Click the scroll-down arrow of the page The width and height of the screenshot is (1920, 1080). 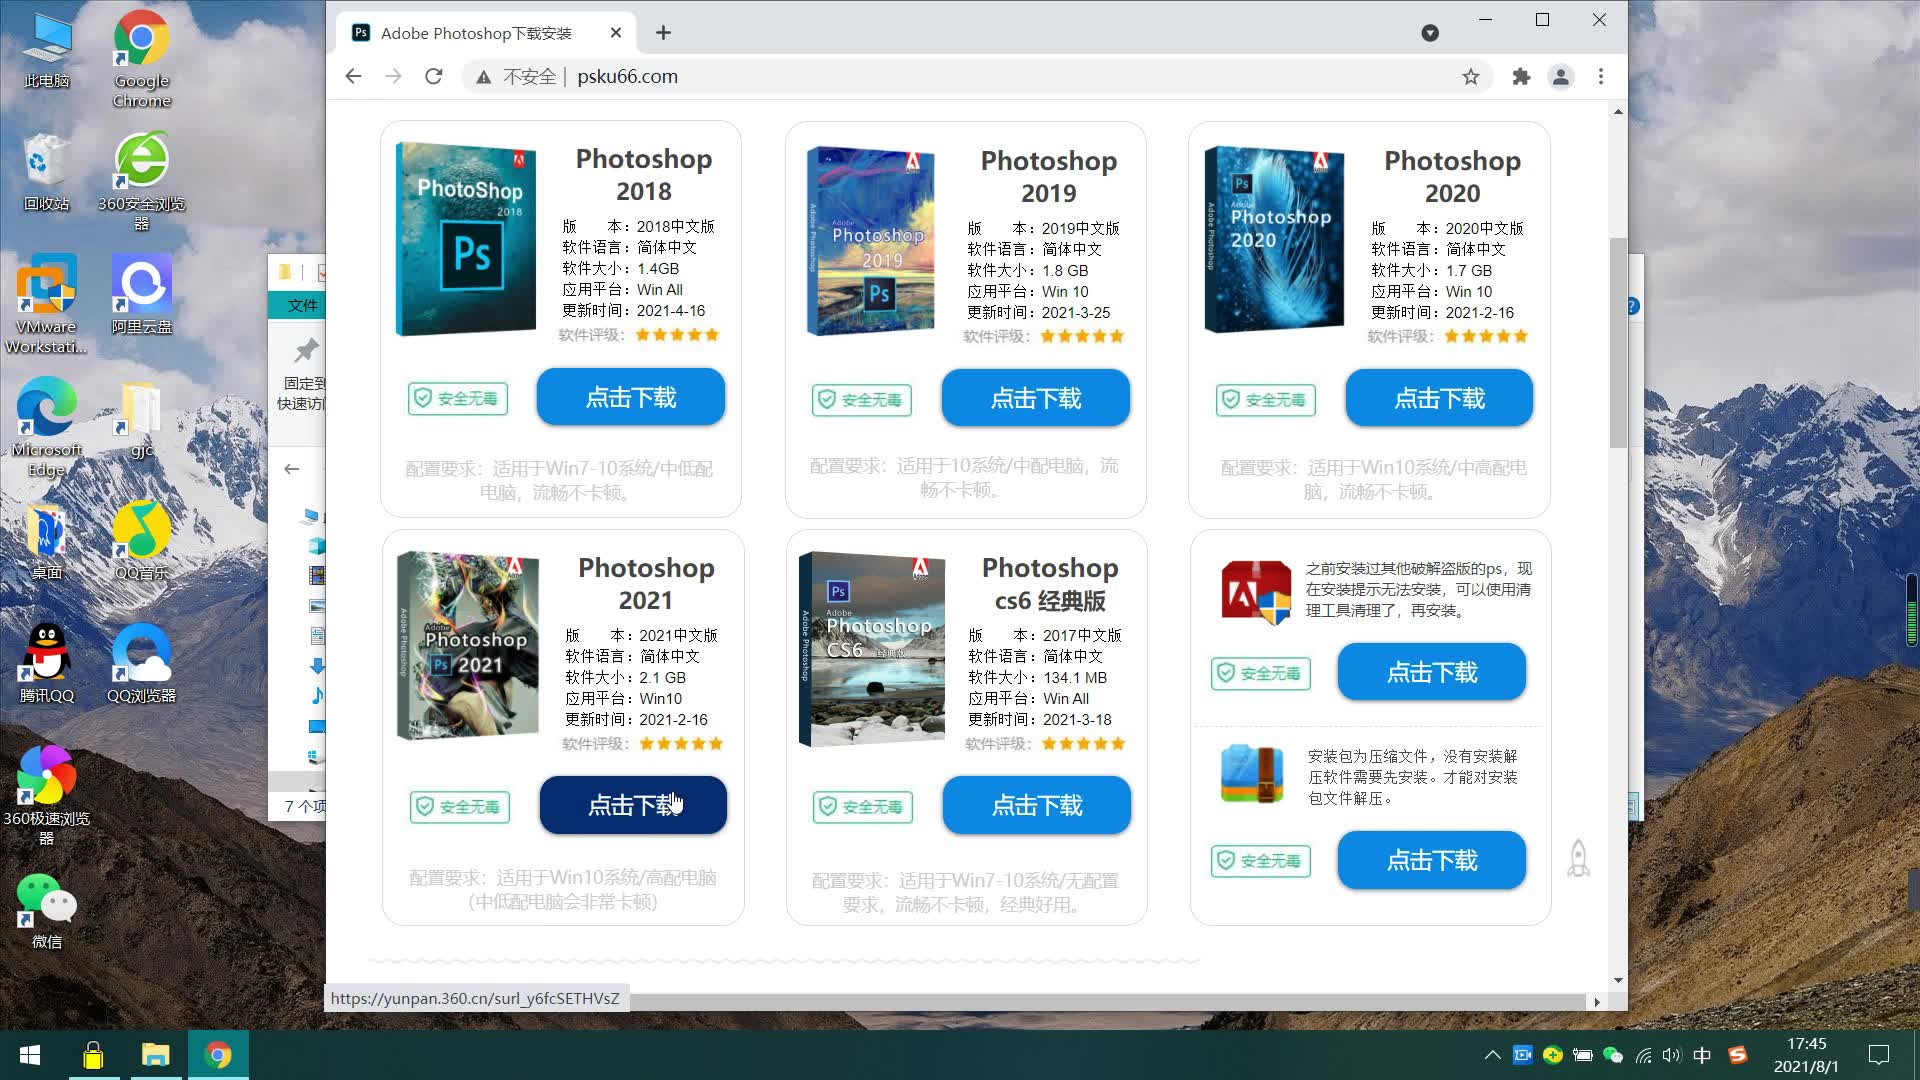pyautogui.click(x=1618, y=981)
